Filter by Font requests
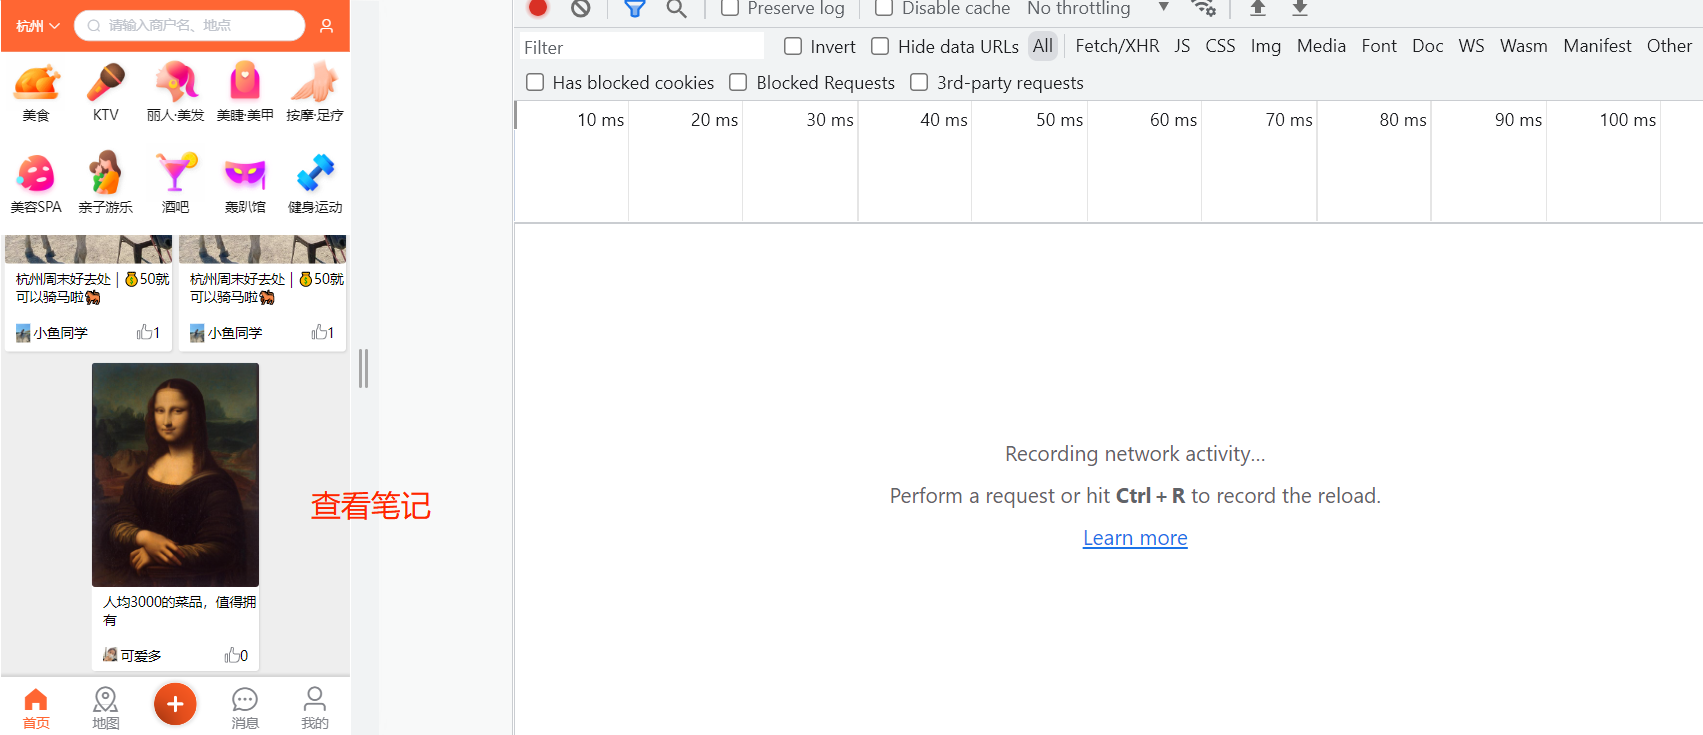1703x735 pixels. [1379, 46]
